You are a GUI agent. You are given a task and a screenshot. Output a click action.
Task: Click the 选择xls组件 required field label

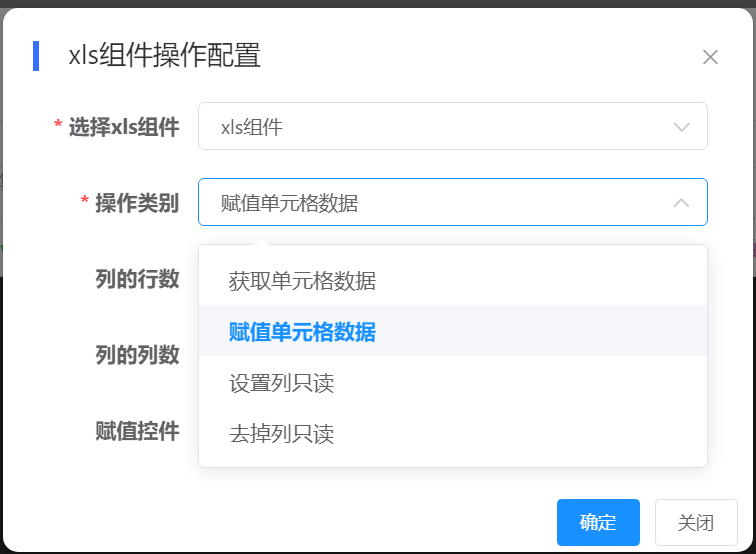coord(123,127)
